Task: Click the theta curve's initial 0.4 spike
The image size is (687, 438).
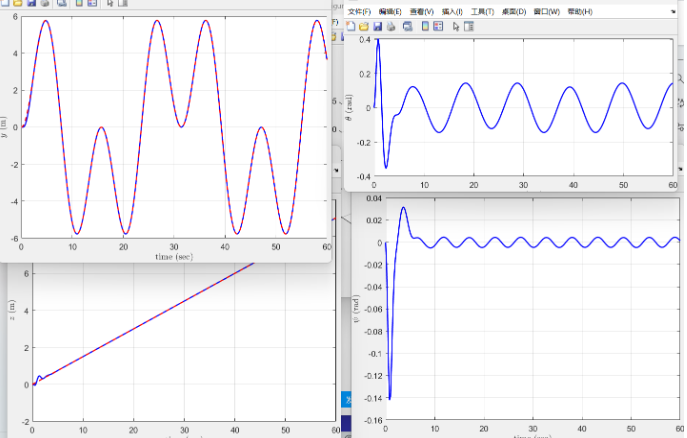Action: pyautogui.click(x=378, y=41)
